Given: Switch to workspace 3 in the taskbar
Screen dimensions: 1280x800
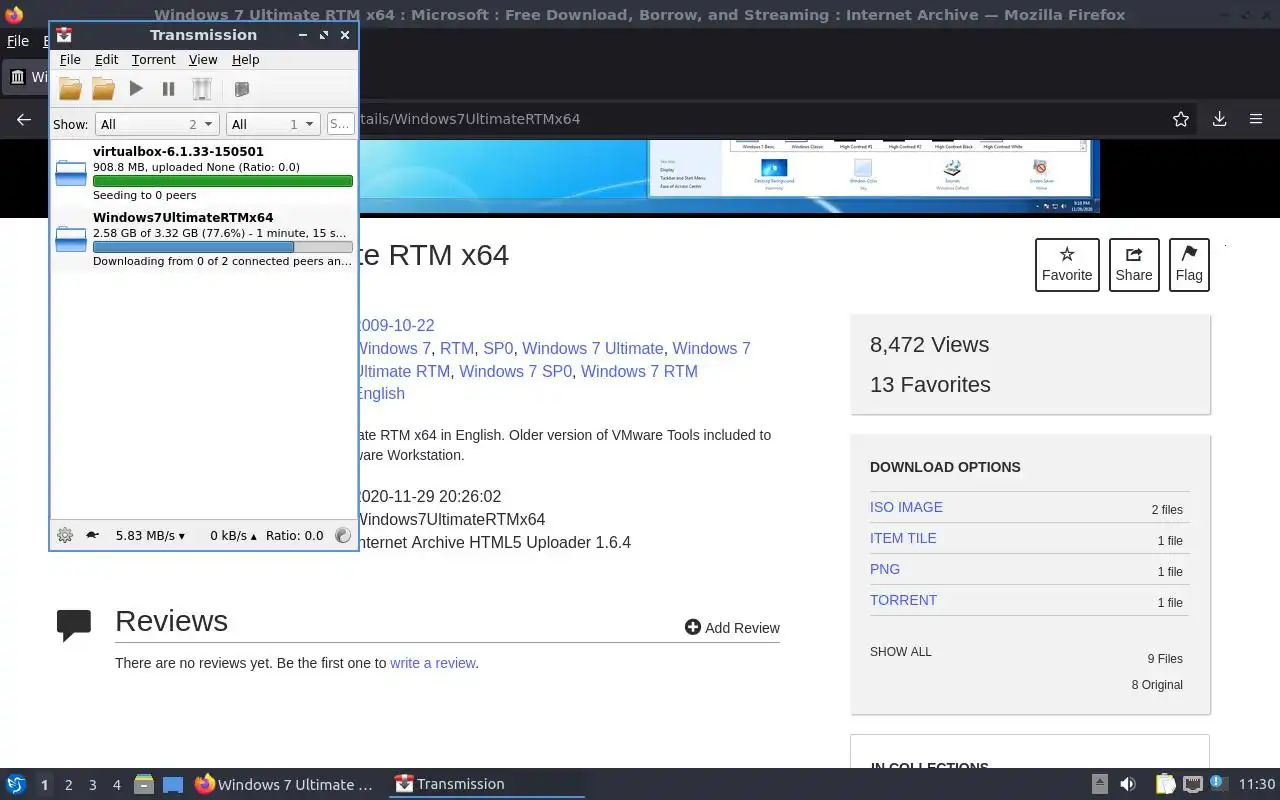Looking at the screenshot, I should click(92, 785).
